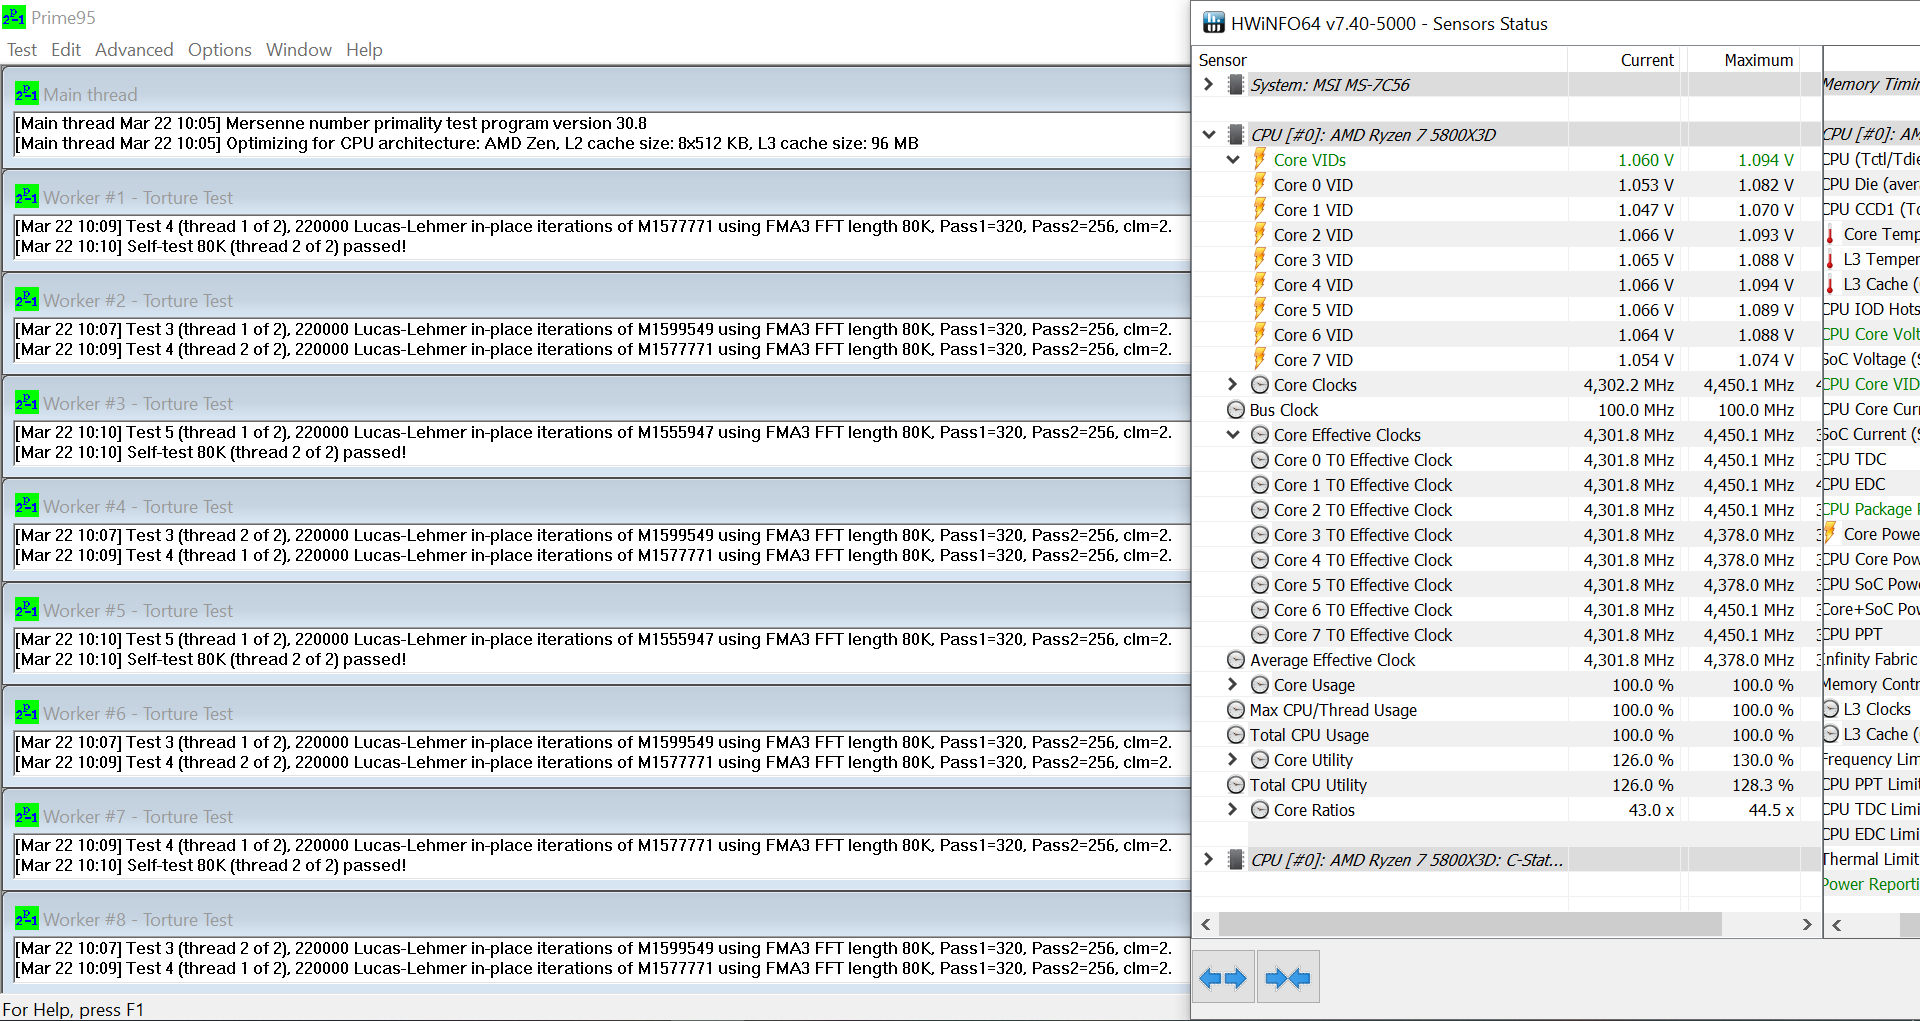Click the clock icon beside Bus Clock
Screen dimensions: 1920x1021
coord(1236,410)
